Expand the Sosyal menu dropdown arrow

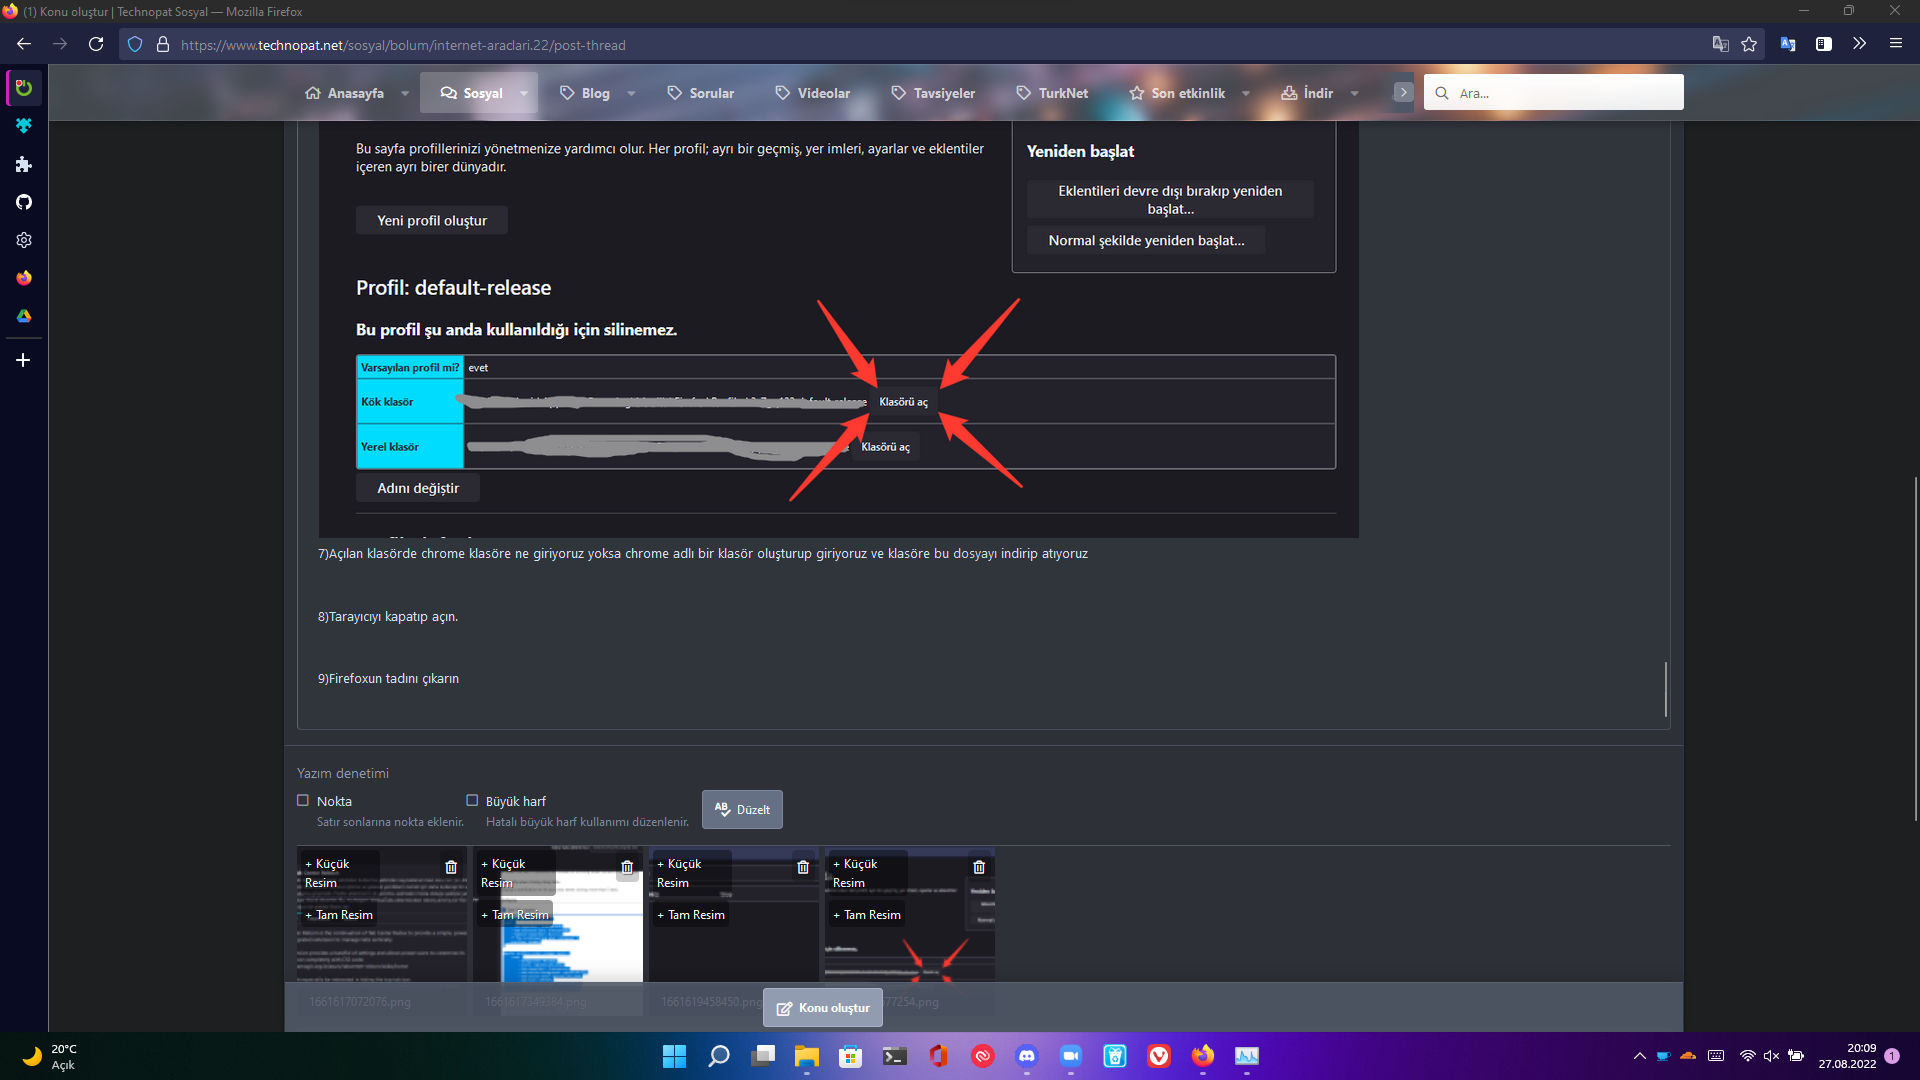coord(524,93)
